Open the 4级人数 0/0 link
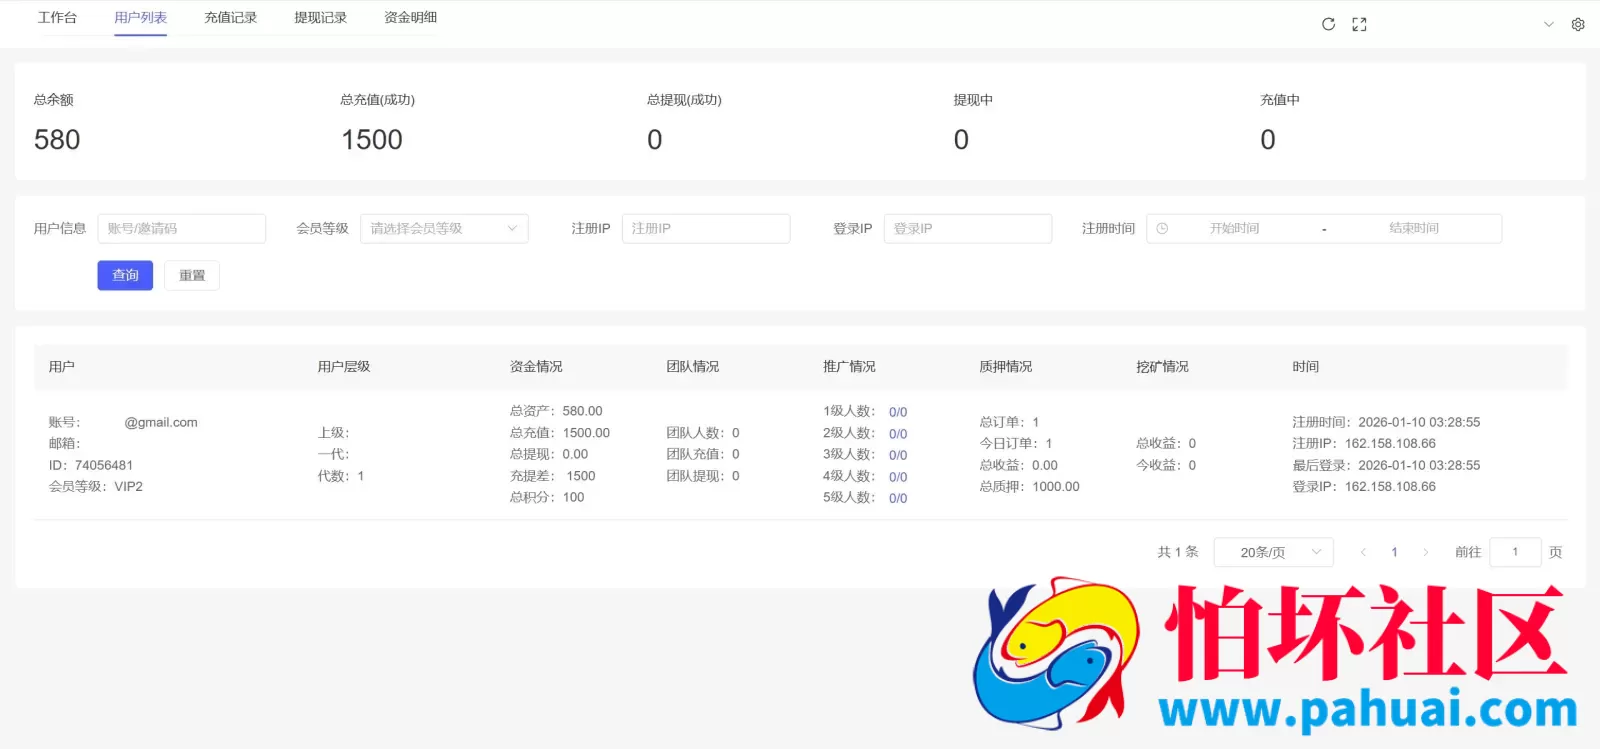 [x=898, y=477]
